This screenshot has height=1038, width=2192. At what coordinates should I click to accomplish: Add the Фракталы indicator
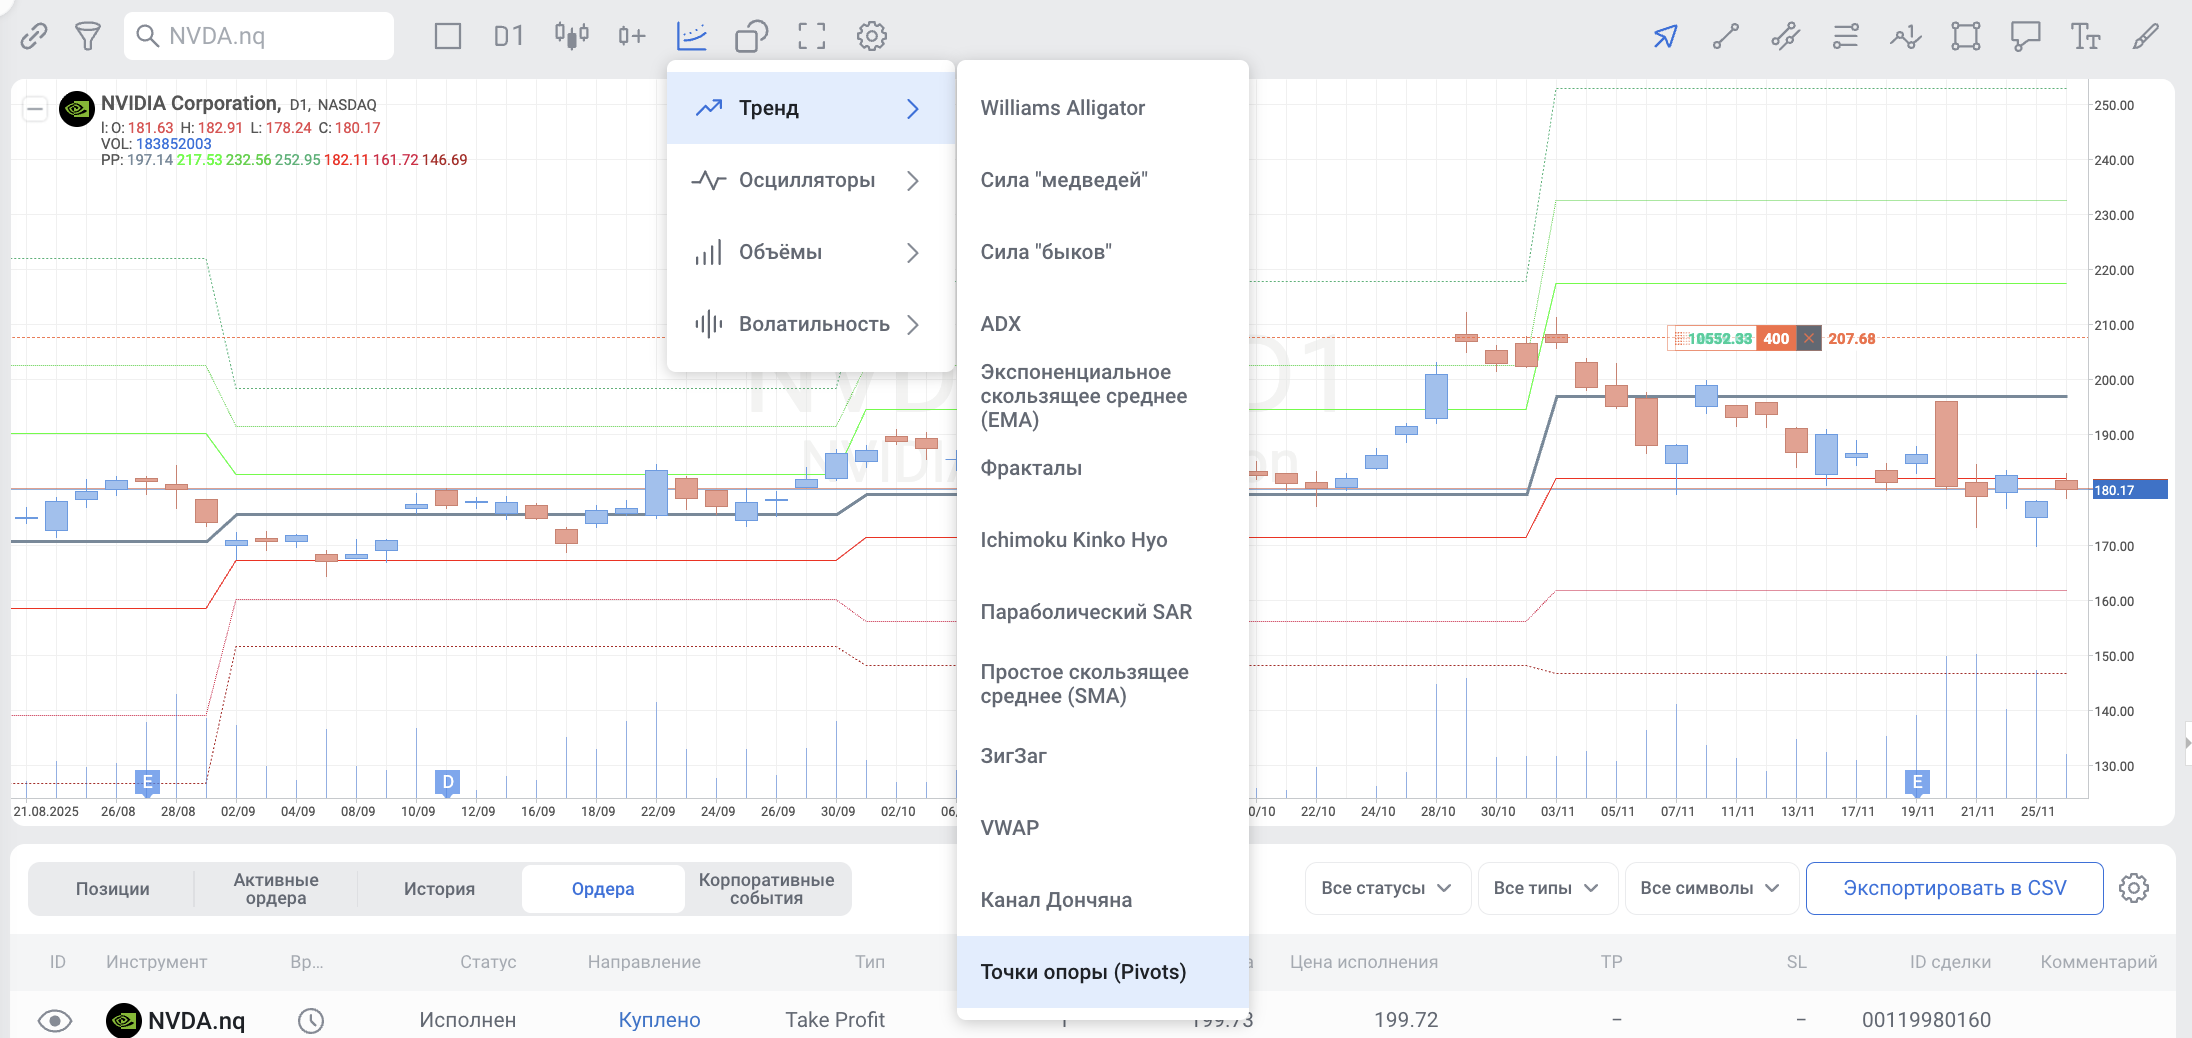click(x=1103, y=468)
